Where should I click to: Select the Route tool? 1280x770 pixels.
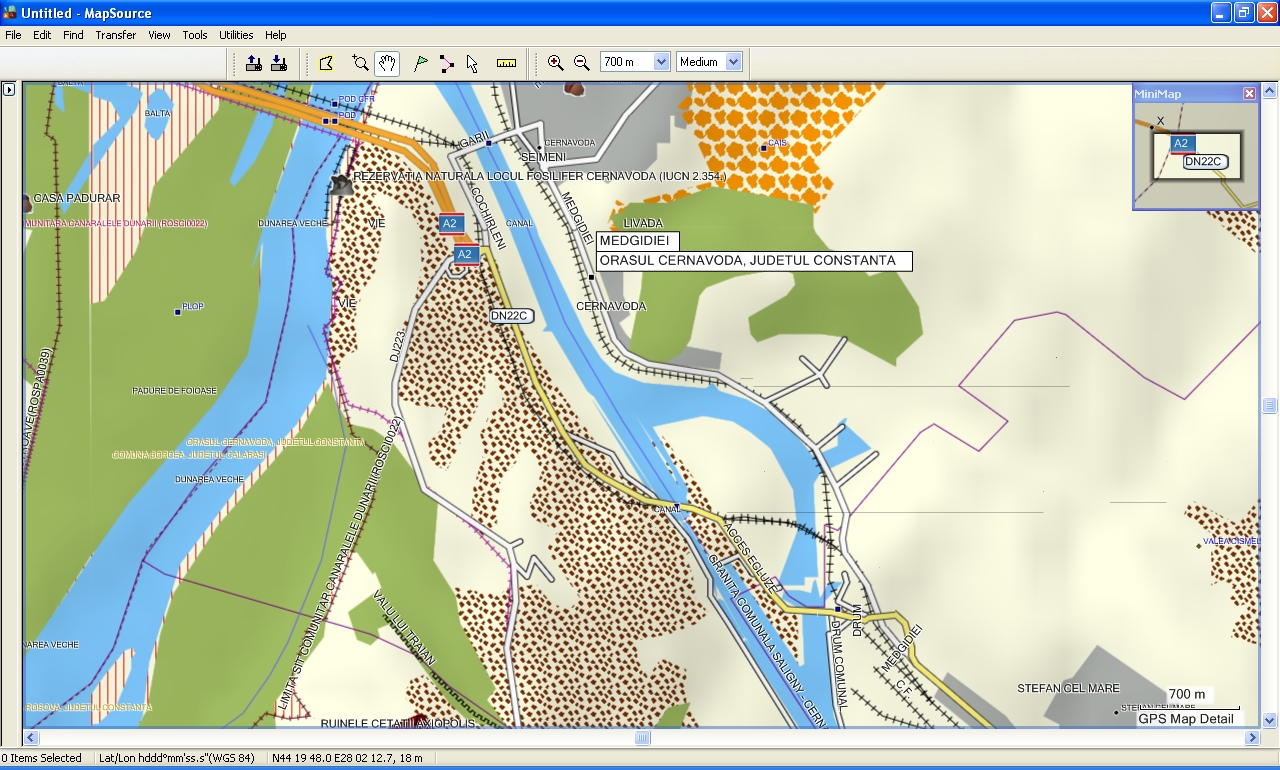pyautogui.click(x=446, y=63)
